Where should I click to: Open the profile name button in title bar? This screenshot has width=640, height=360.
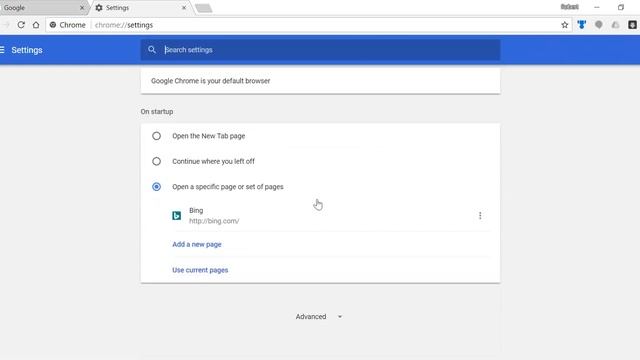tap(569, 7)
